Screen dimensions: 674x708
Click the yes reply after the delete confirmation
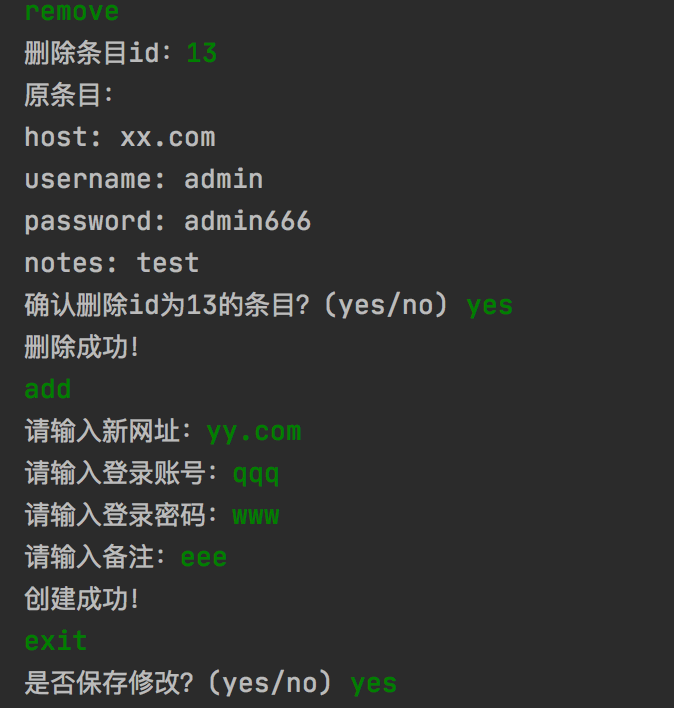[489, 306]
